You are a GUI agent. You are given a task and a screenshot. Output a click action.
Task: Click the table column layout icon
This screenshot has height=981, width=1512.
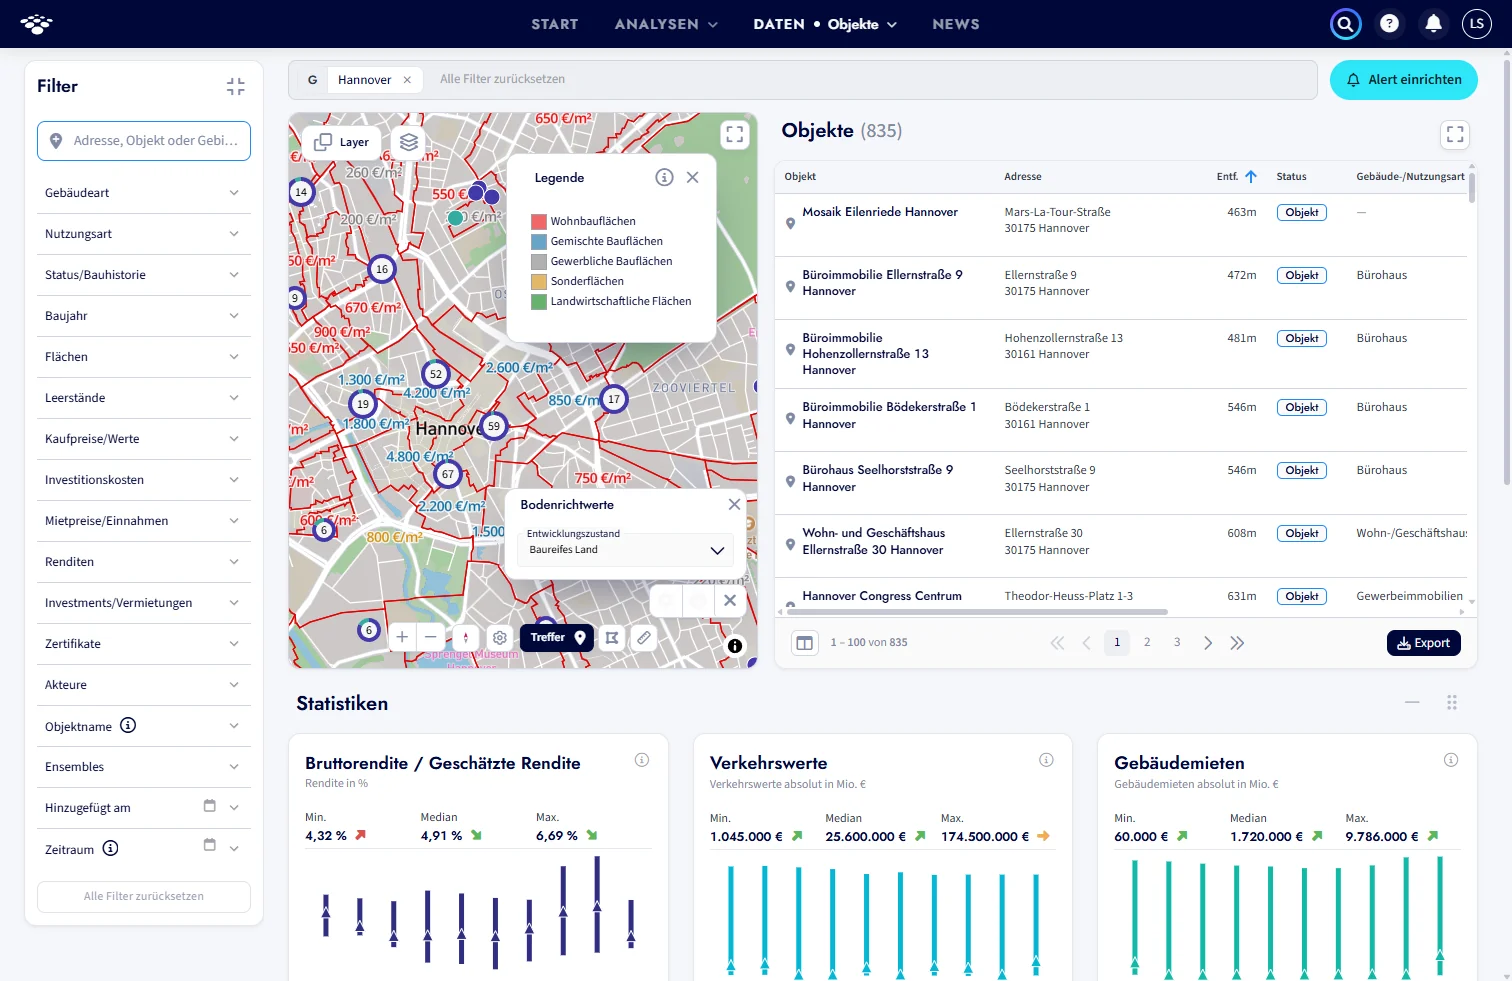click(804, 643)
